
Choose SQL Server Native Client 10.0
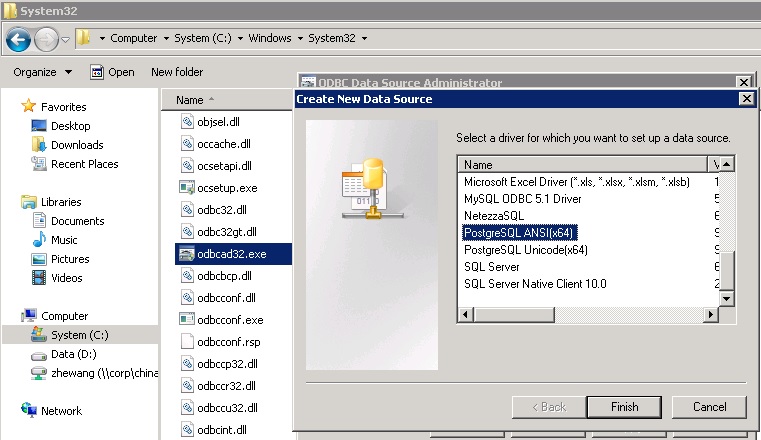point(535,284)
